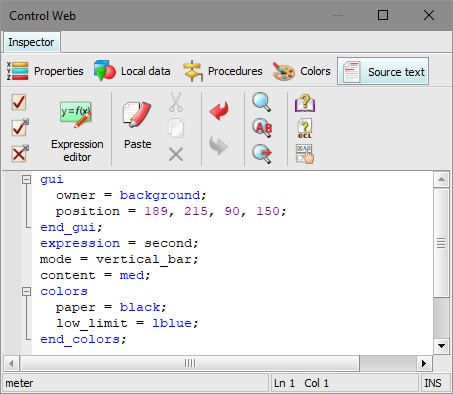This screenshot has width=453, height=394.
Task: Open the help book icon
Action: point(305,103)
